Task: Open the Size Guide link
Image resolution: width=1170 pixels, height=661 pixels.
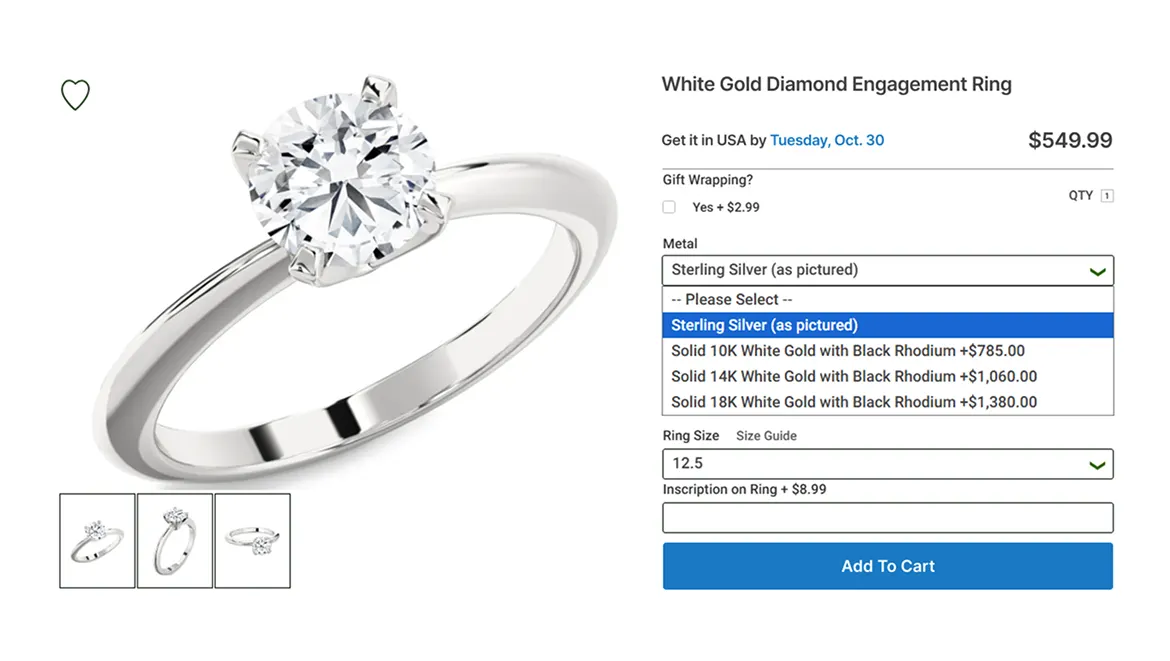Action: click(766, 436)
